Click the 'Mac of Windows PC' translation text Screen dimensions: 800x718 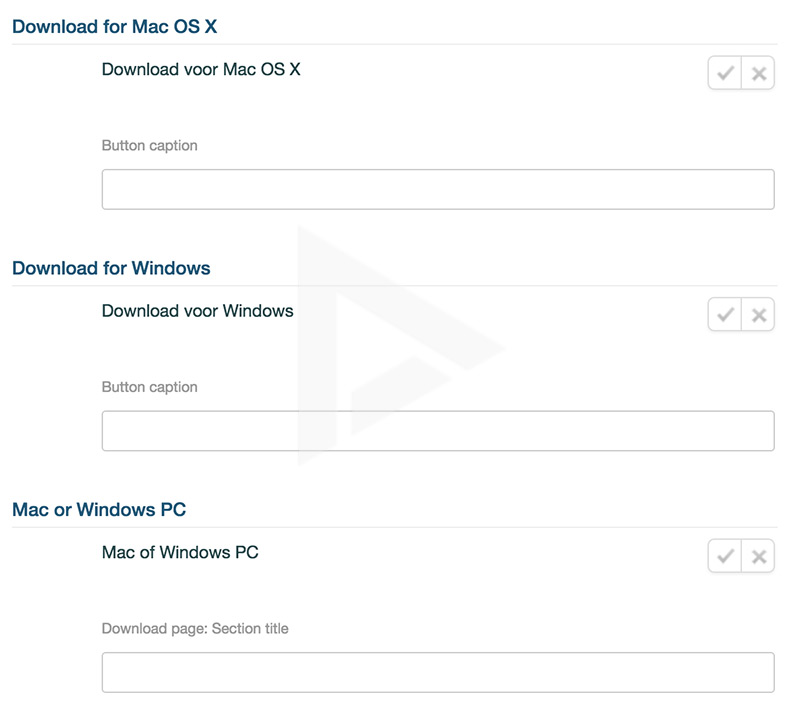coord(180,552)
